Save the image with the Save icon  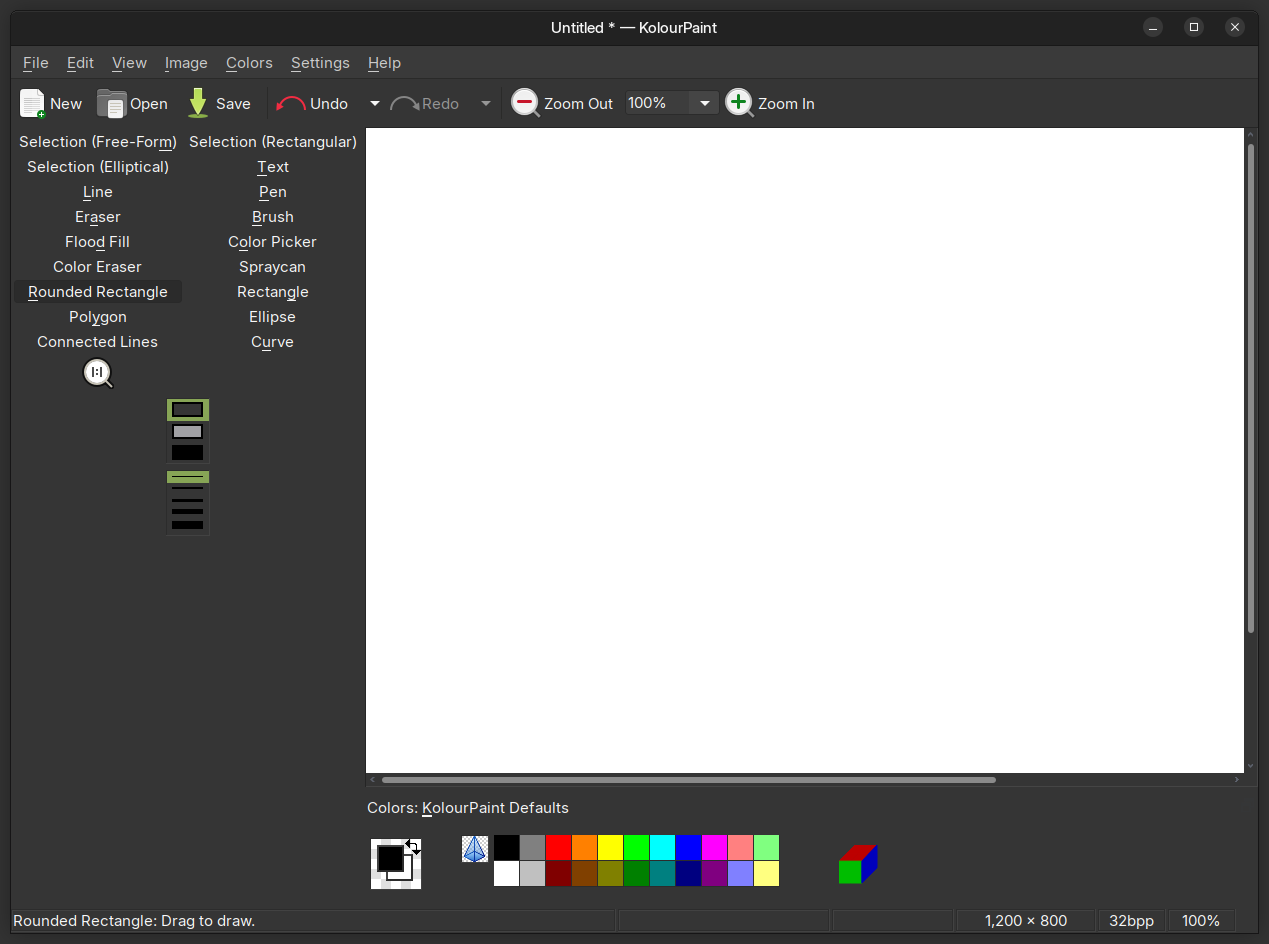(x=198, y=103)
